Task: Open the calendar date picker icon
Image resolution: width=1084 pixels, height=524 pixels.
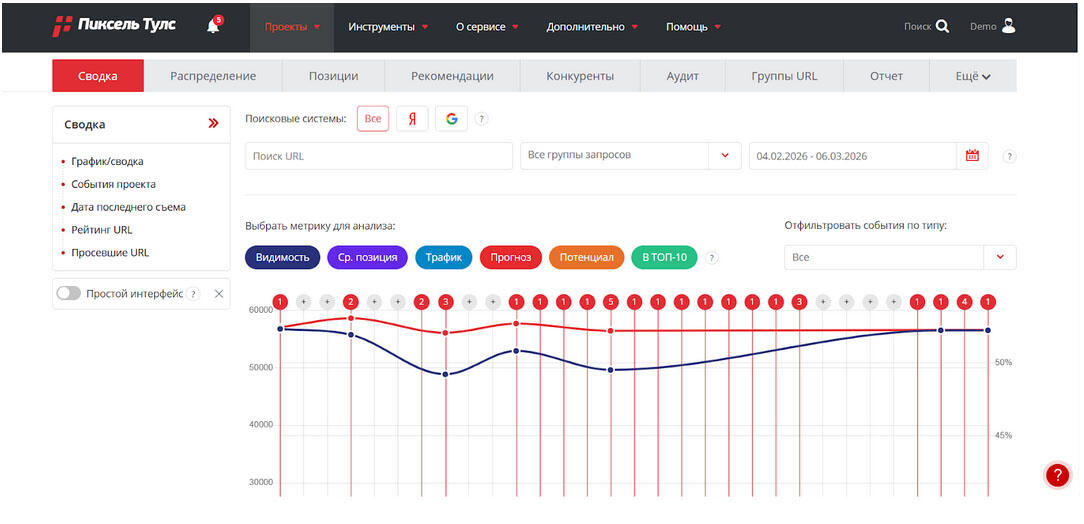Action: pyautogui.click(x=972, y=156)
